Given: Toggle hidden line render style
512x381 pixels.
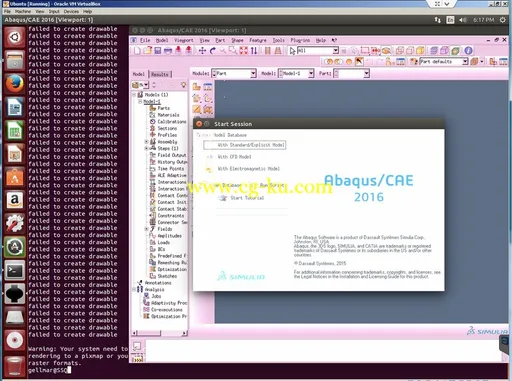Looking at the screenshot, I should 410,51.
